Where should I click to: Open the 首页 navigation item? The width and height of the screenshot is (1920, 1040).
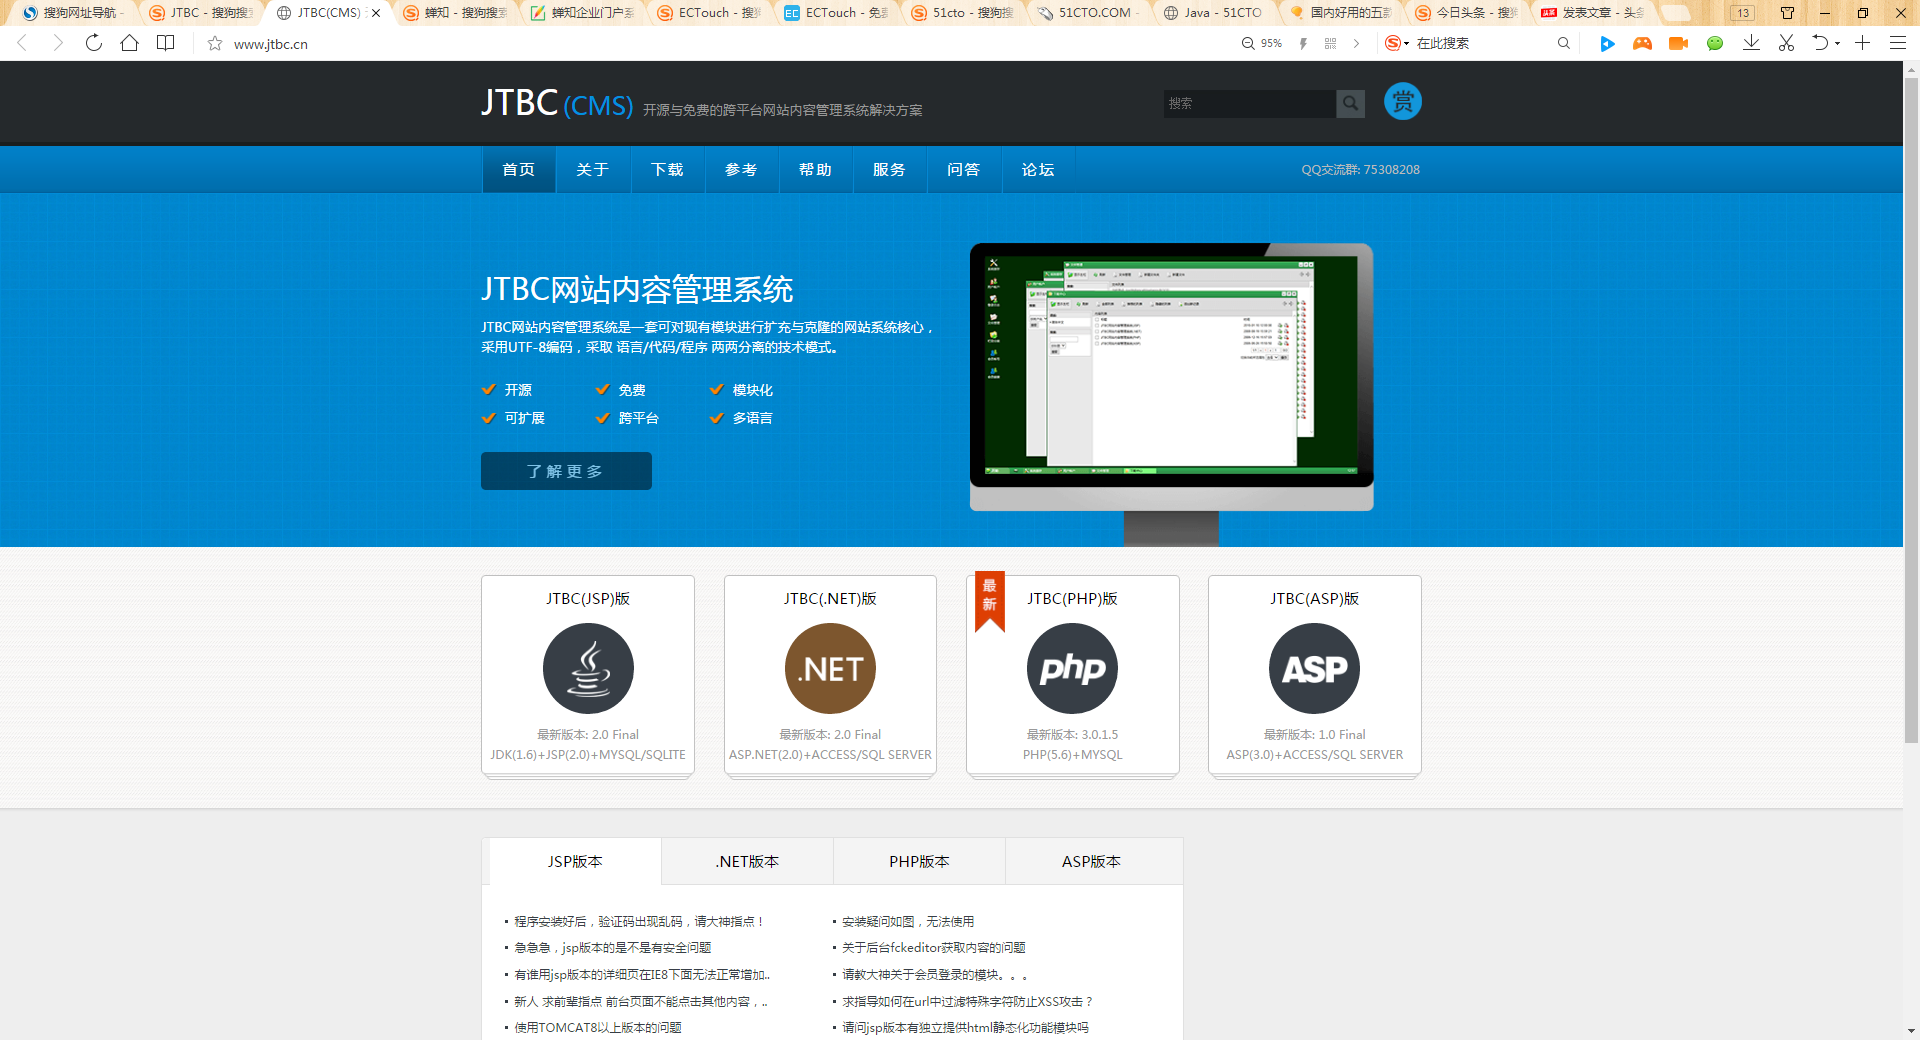[518, 170]
